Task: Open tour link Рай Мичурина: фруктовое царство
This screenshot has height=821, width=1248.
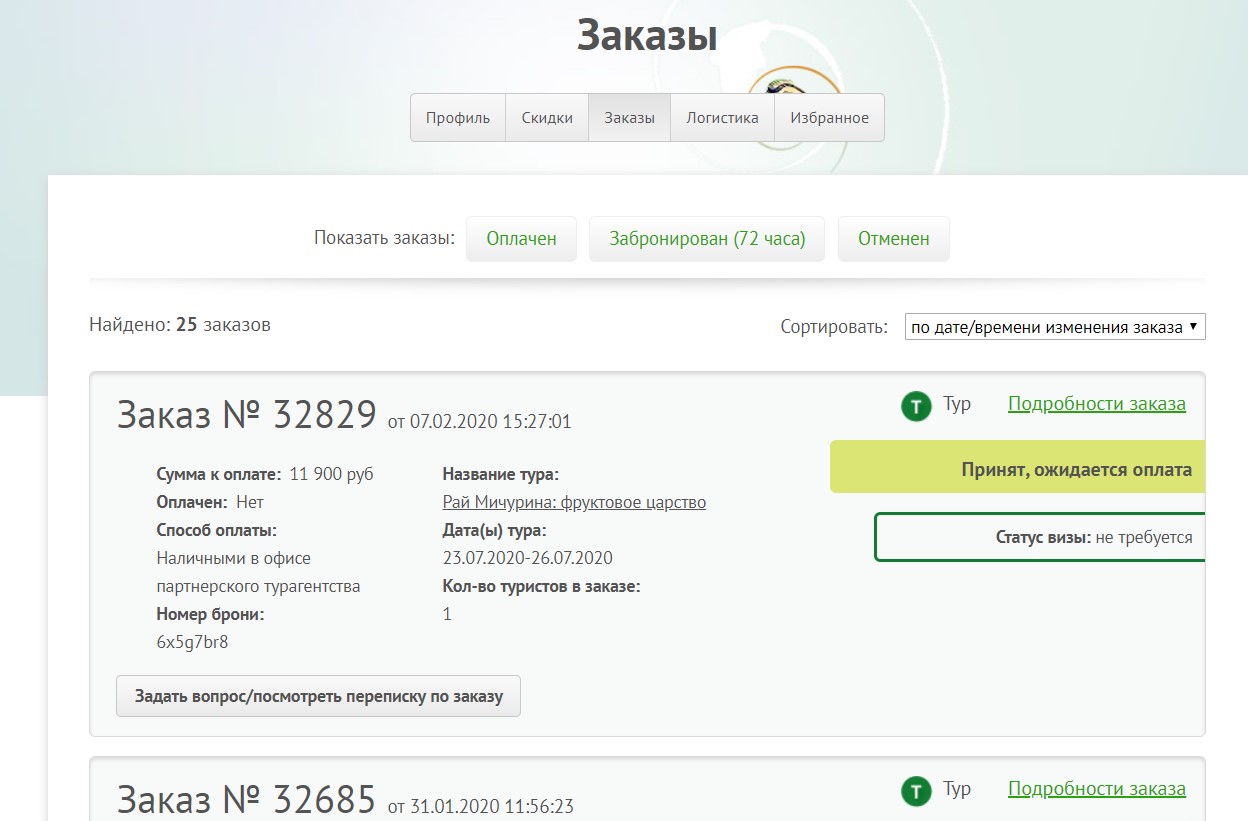Action: pyautogui.click(x=574, y=502)
